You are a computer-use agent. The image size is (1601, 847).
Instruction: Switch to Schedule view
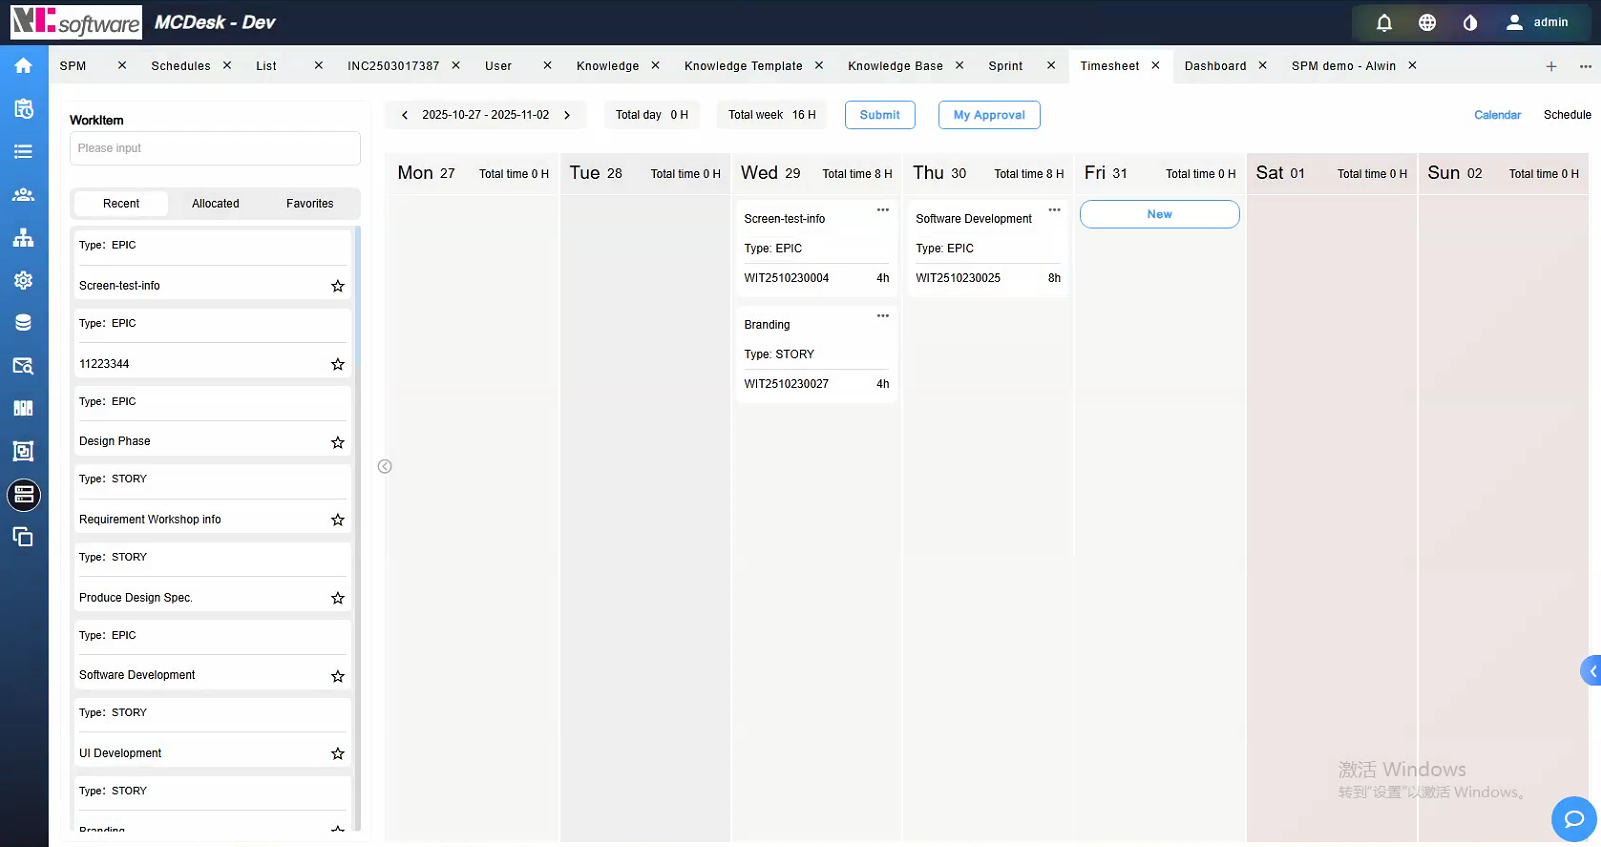coord(1567,115)
